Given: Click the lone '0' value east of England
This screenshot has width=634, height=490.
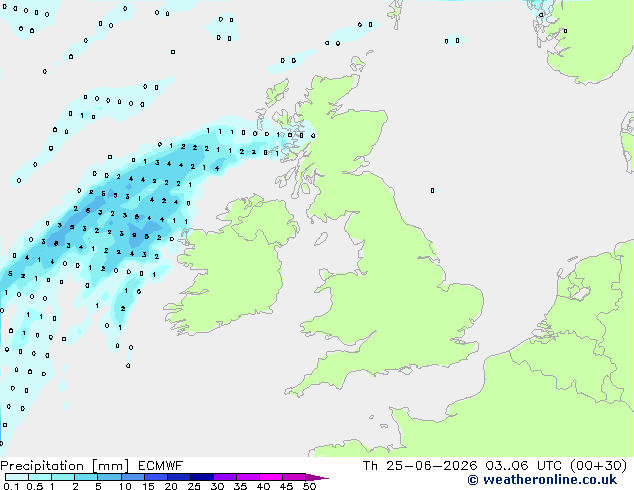Looking at the screenshot, I should [432, 190].
